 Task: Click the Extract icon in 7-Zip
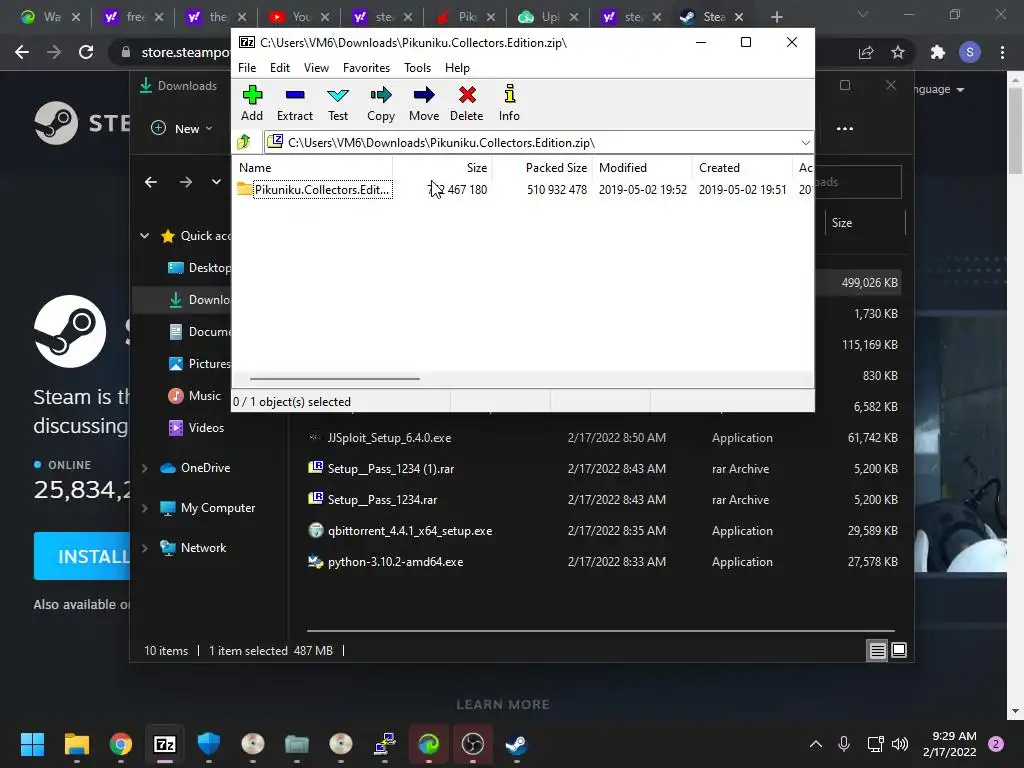295,103
